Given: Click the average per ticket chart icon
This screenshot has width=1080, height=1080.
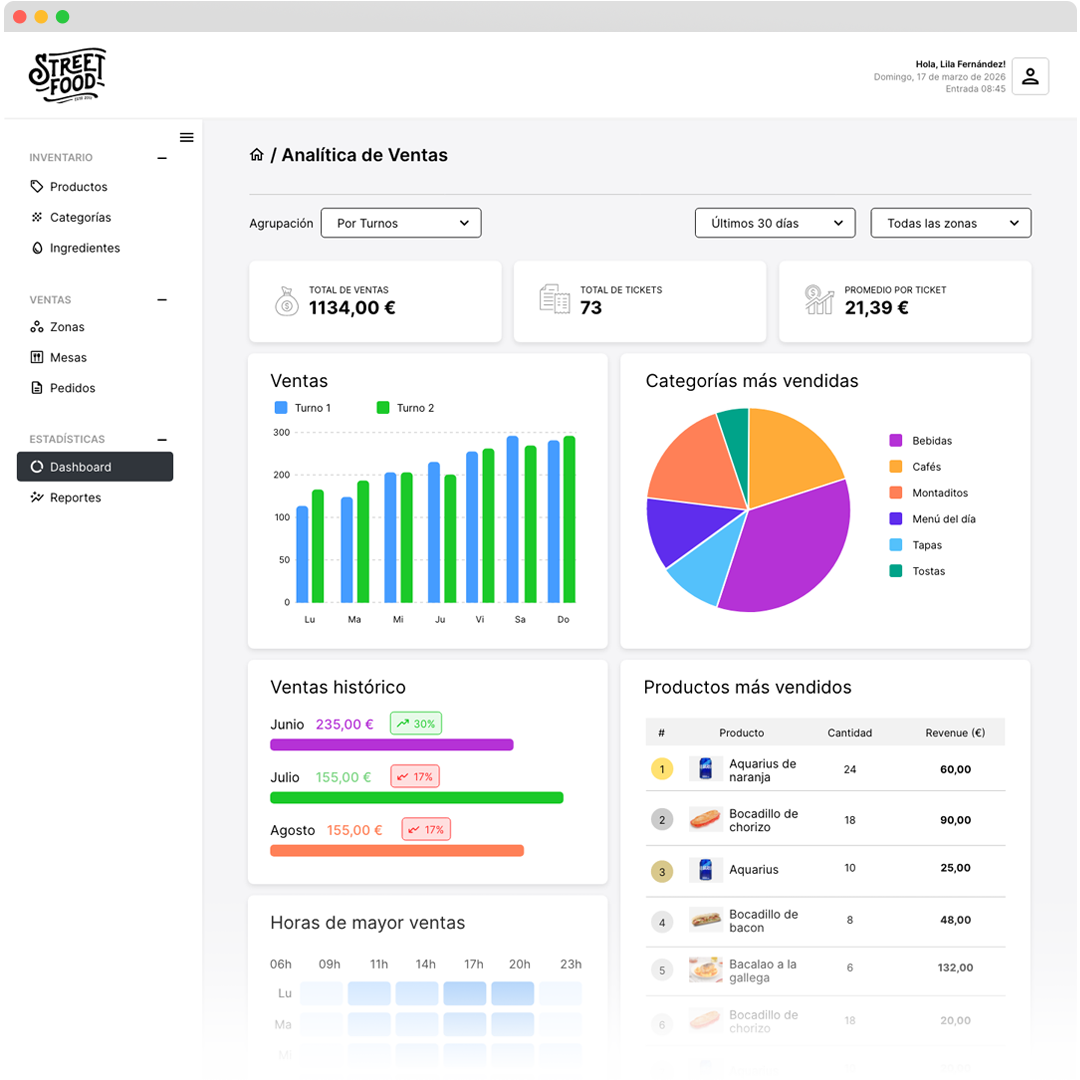Looking at the screenshot, I should (x=818, y=300).
